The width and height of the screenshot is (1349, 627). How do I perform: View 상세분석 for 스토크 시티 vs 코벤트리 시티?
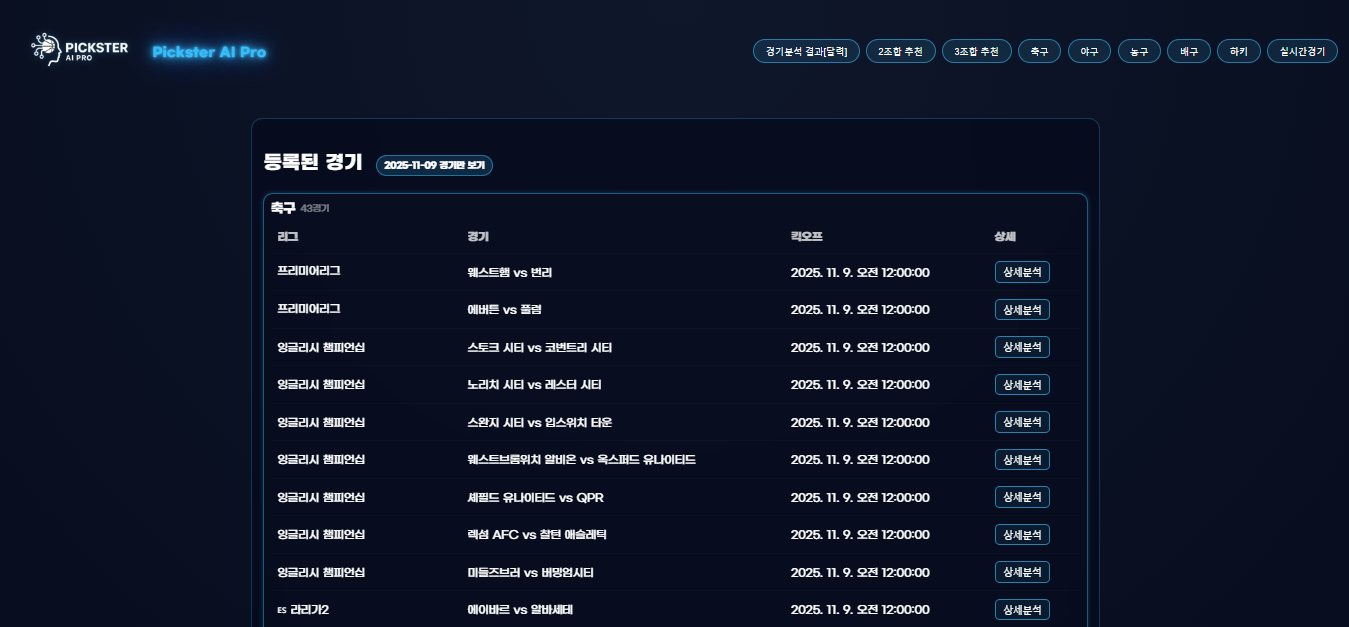[1022, 347]
